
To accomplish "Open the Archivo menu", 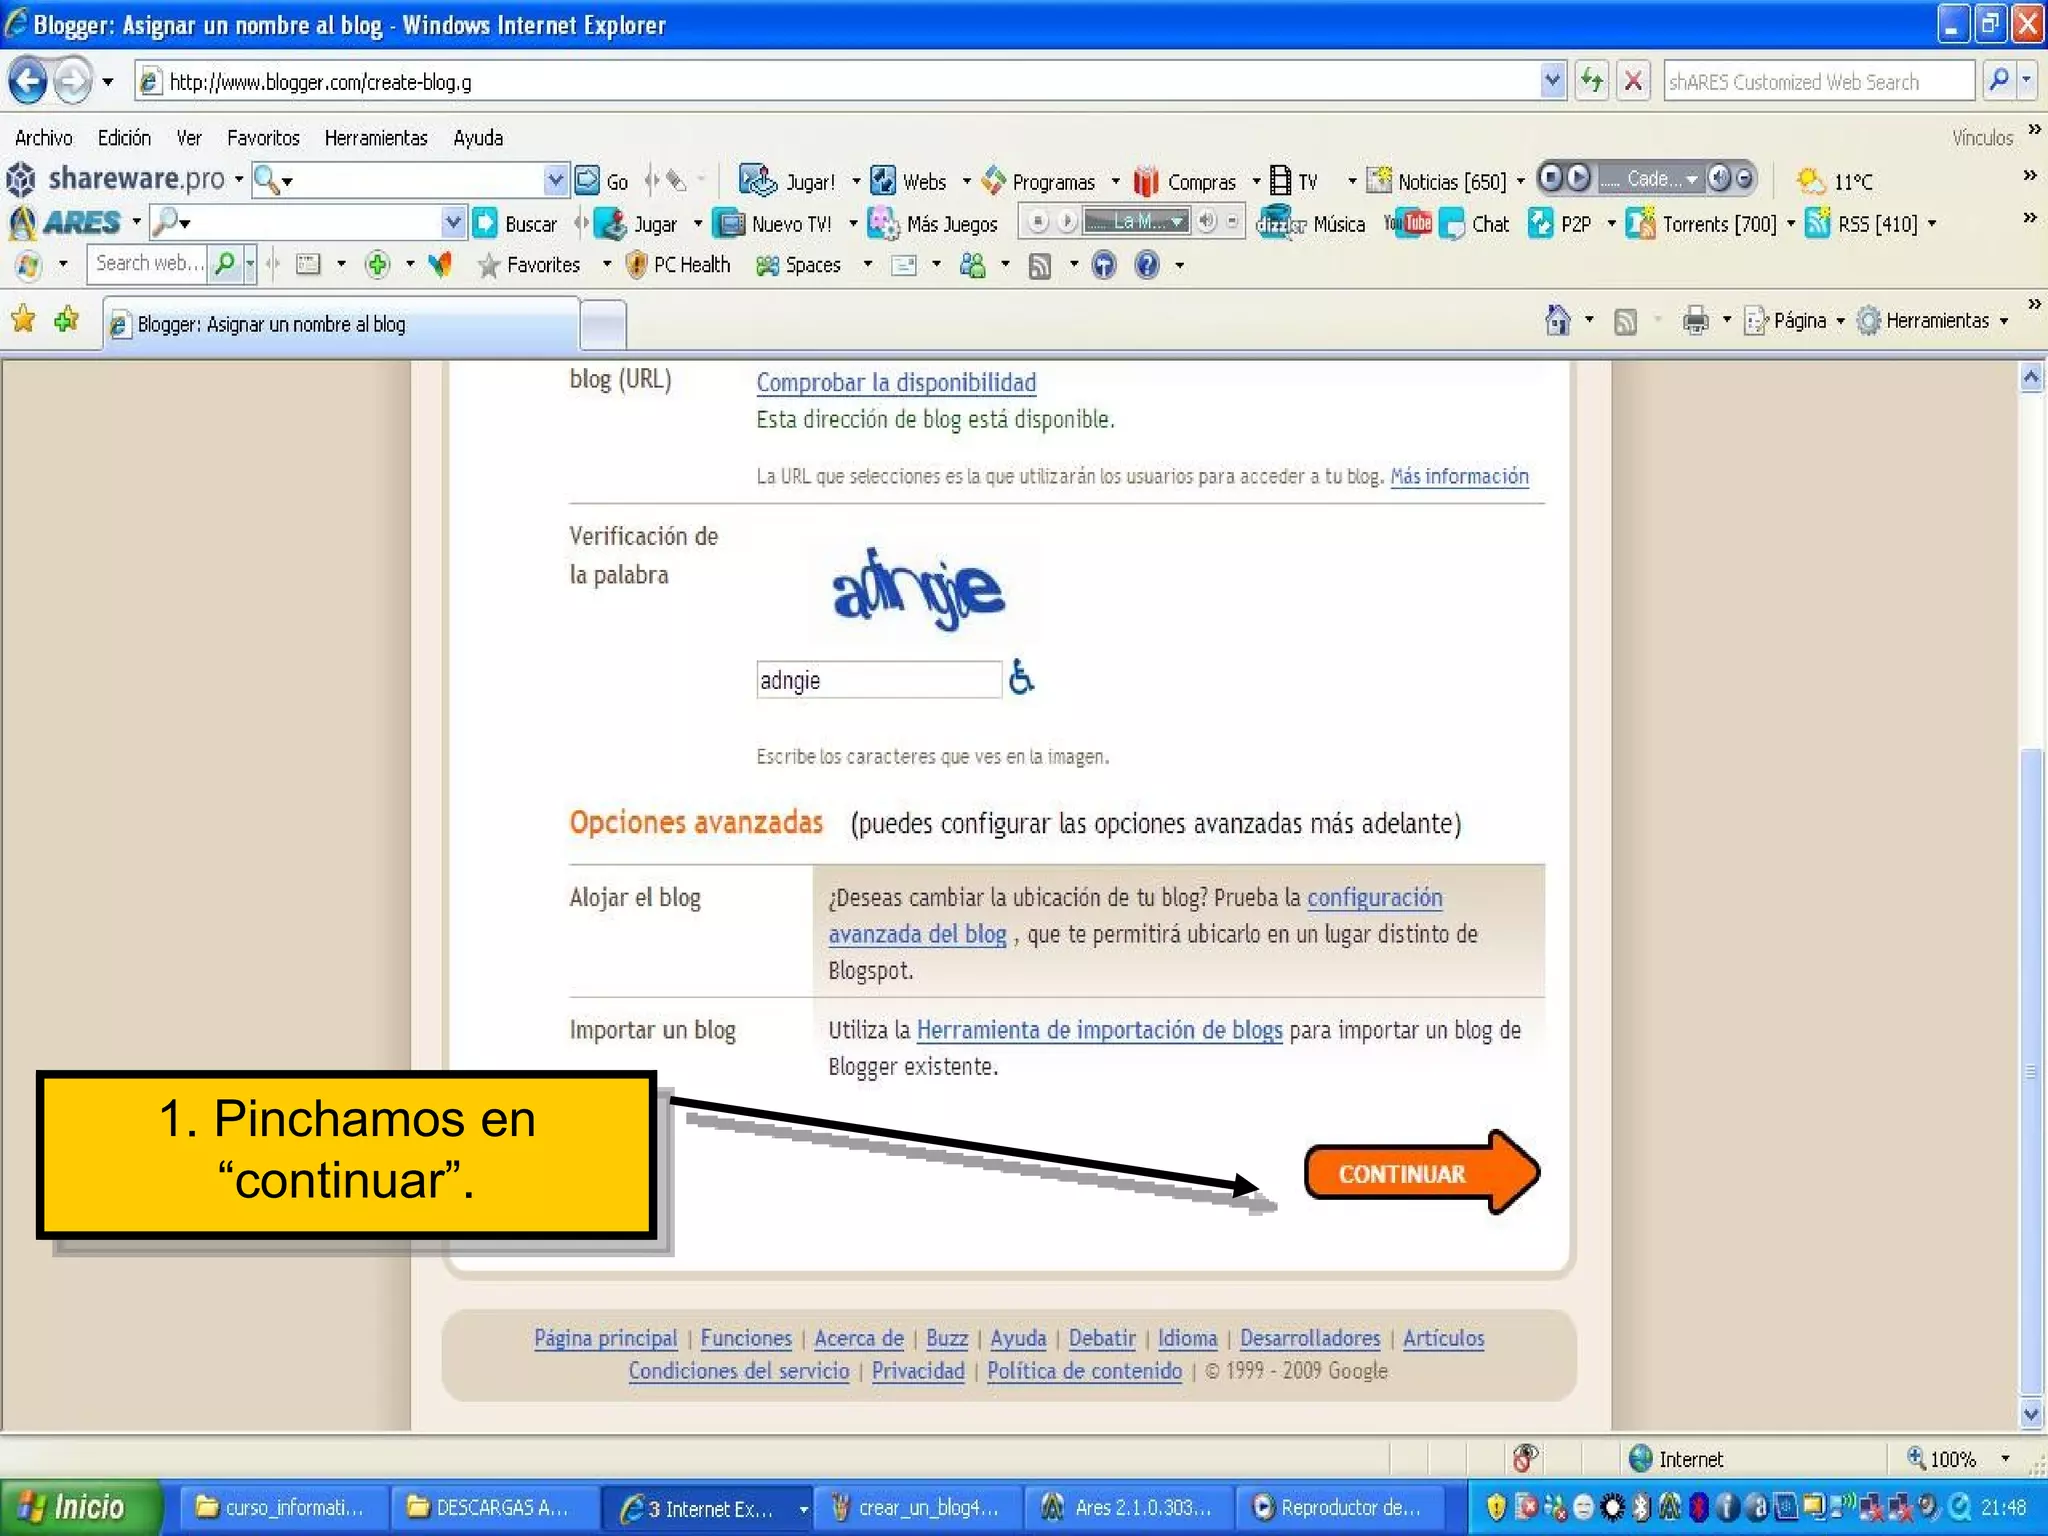I will click(x=43, y=138).
